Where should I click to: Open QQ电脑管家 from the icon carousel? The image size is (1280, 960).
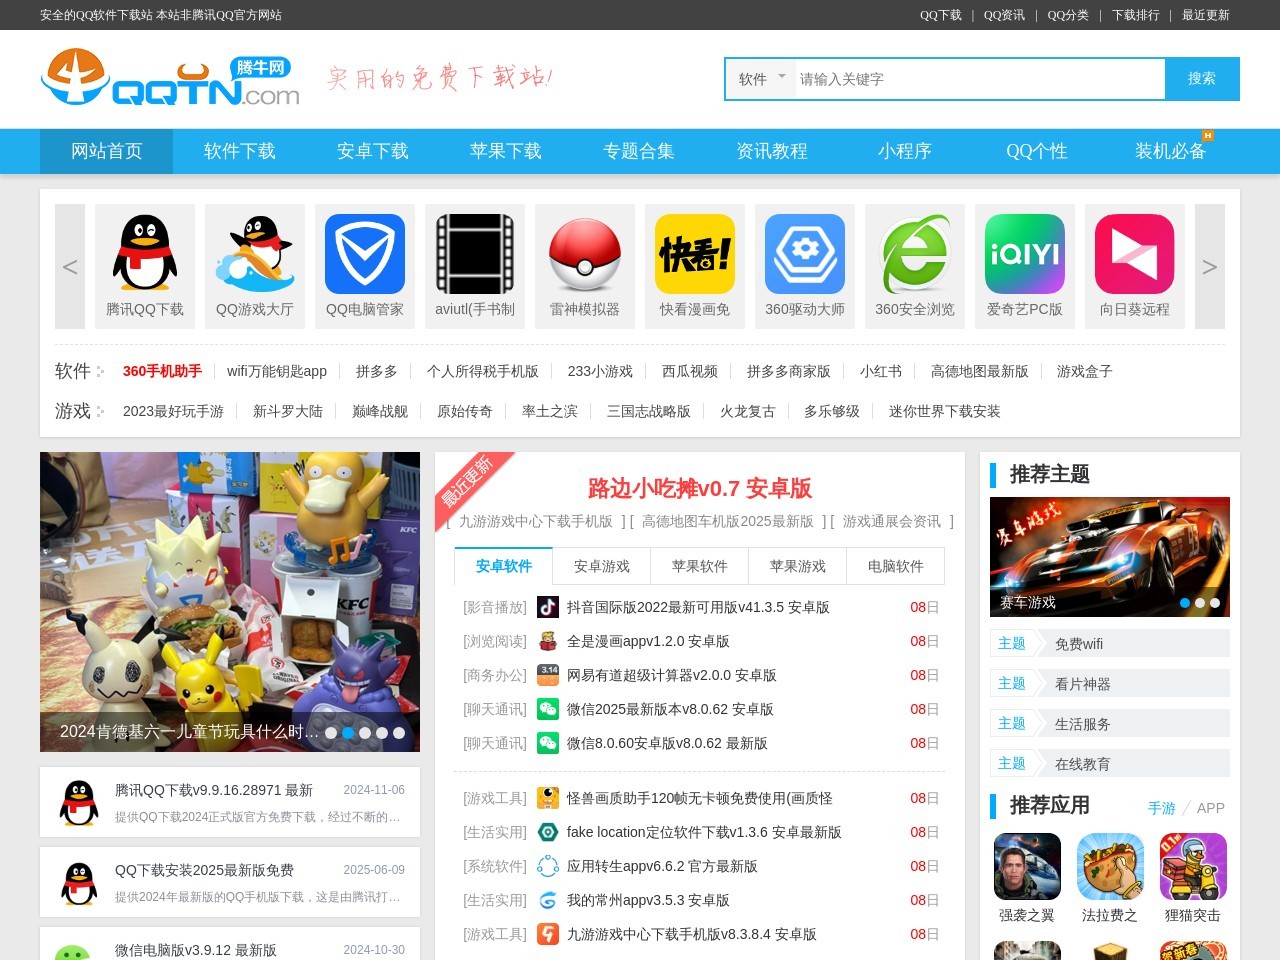(x=364, y=253)
